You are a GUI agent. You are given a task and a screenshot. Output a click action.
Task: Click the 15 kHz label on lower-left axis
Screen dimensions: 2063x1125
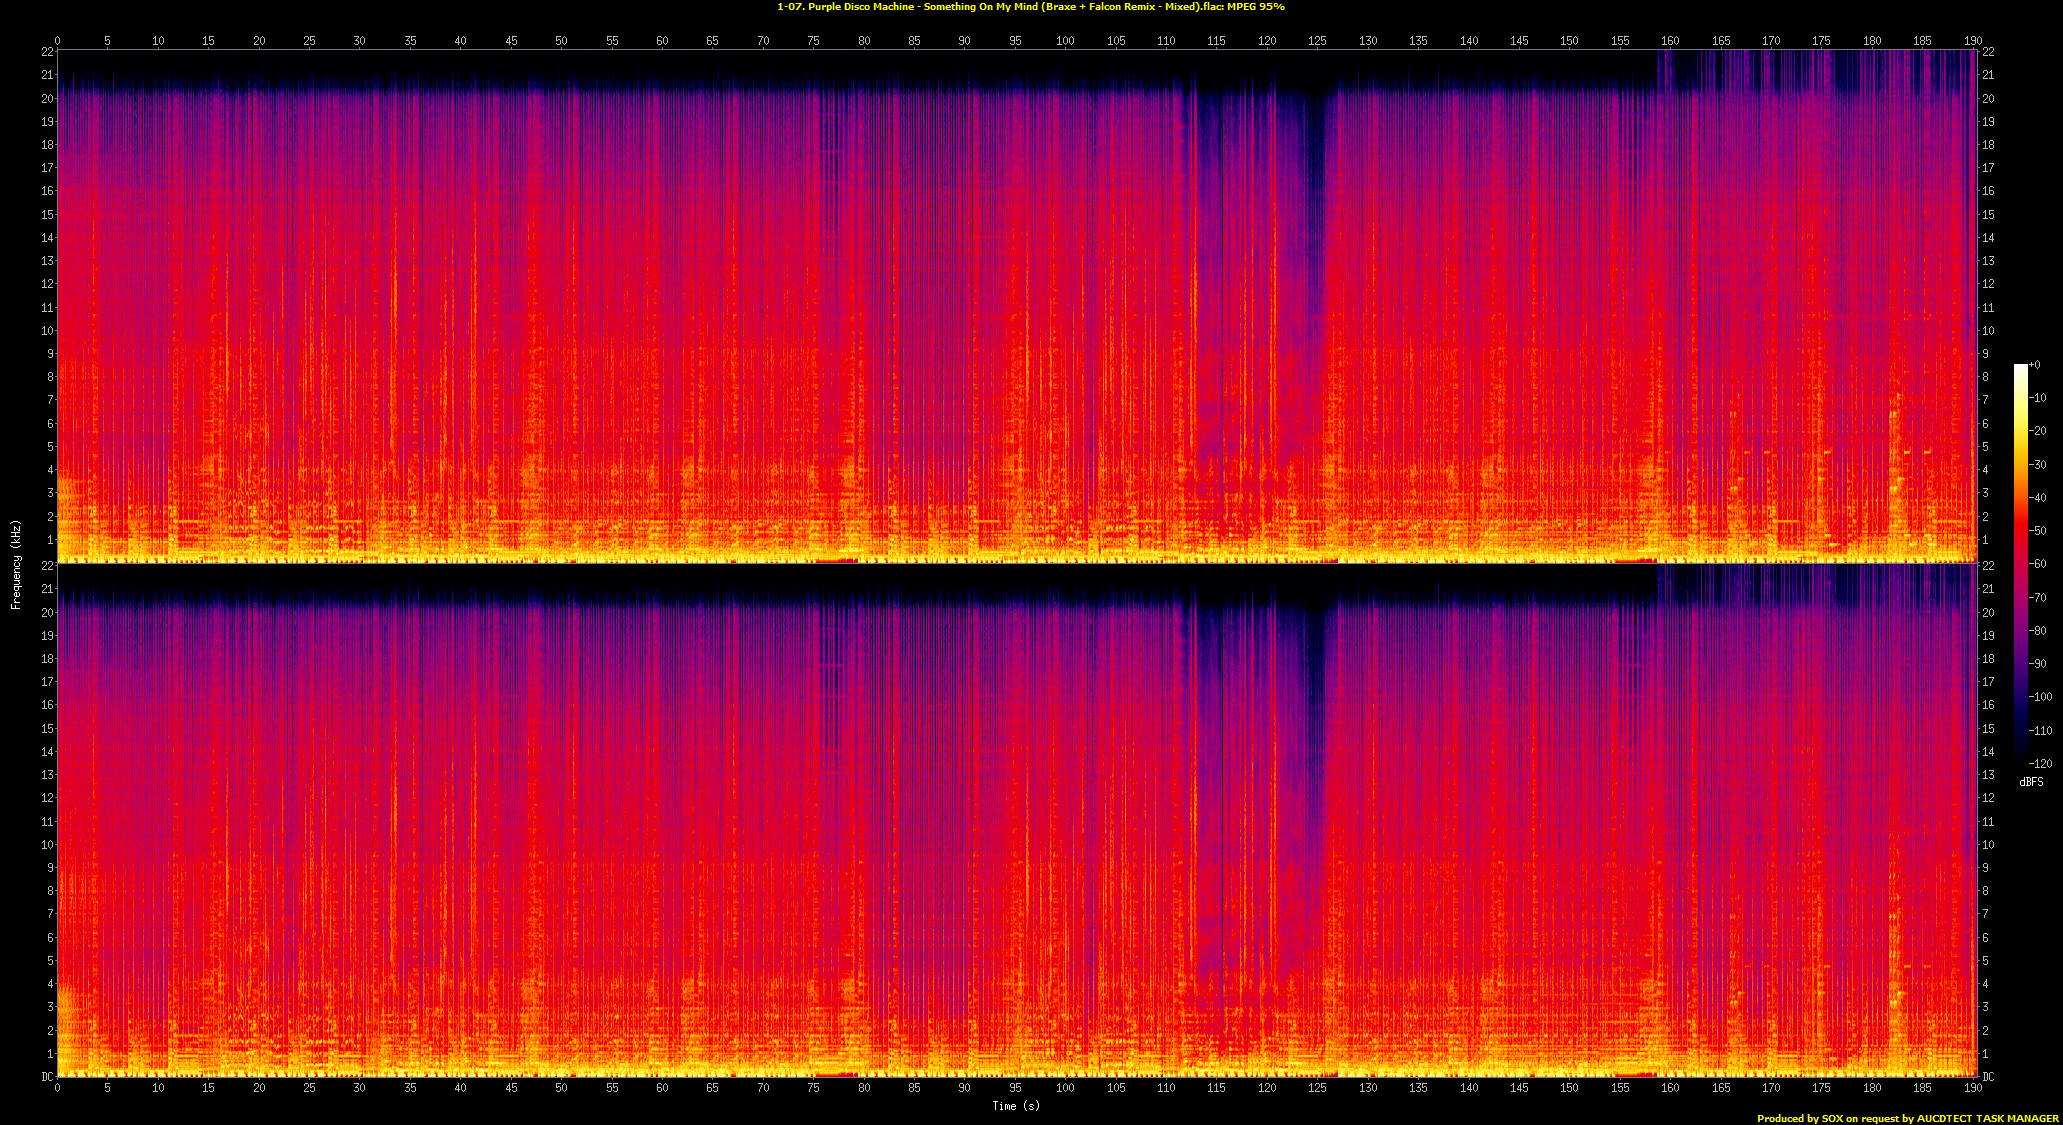(46, 728)
